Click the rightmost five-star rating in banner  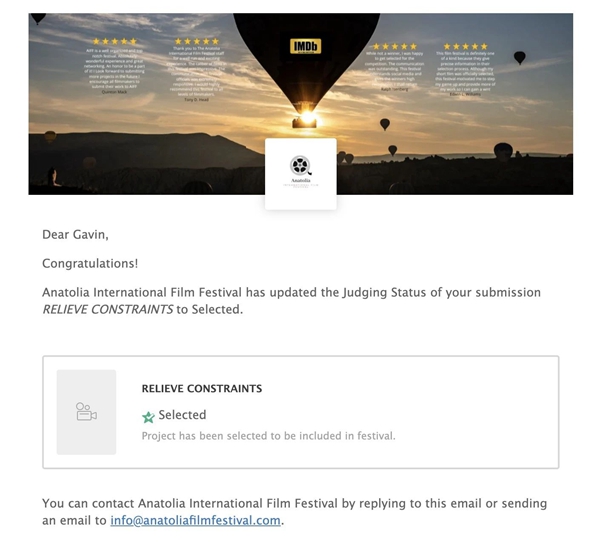point(466,46)
